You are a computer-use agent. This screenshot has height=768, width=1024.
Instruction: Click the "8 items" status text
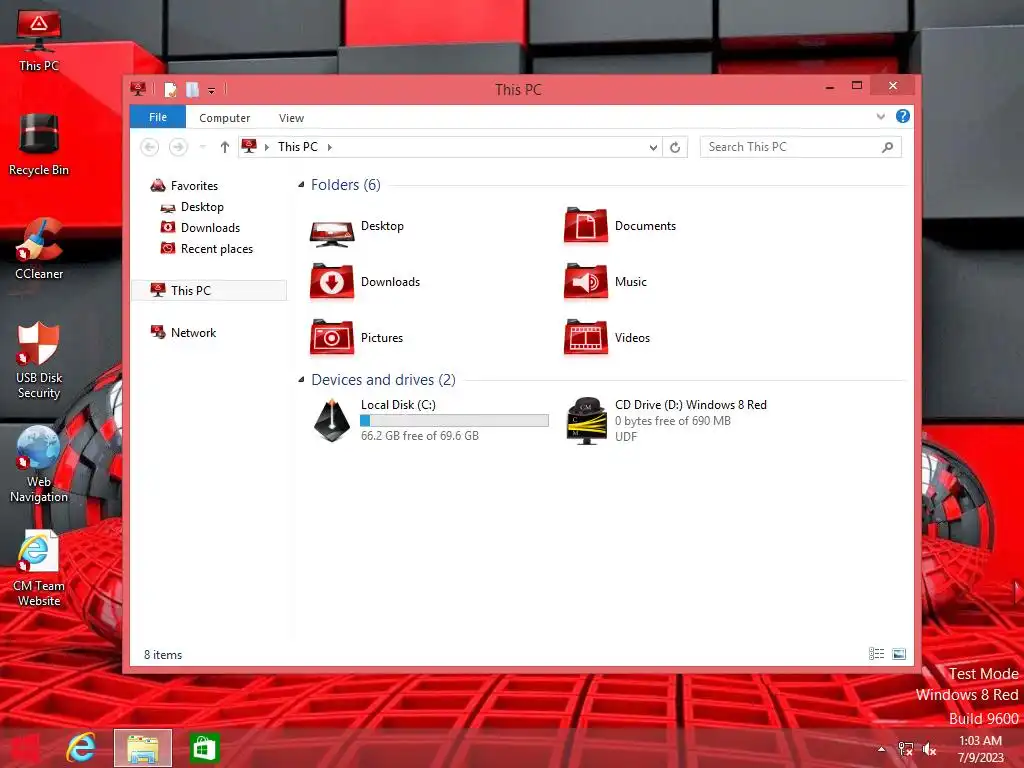[x=163, y=654]
